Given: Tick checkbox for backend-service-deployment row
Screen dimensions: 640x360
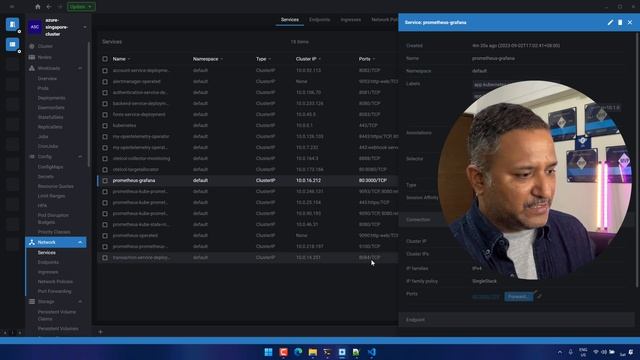Looking at the screenshot, I should coord(105,104).
